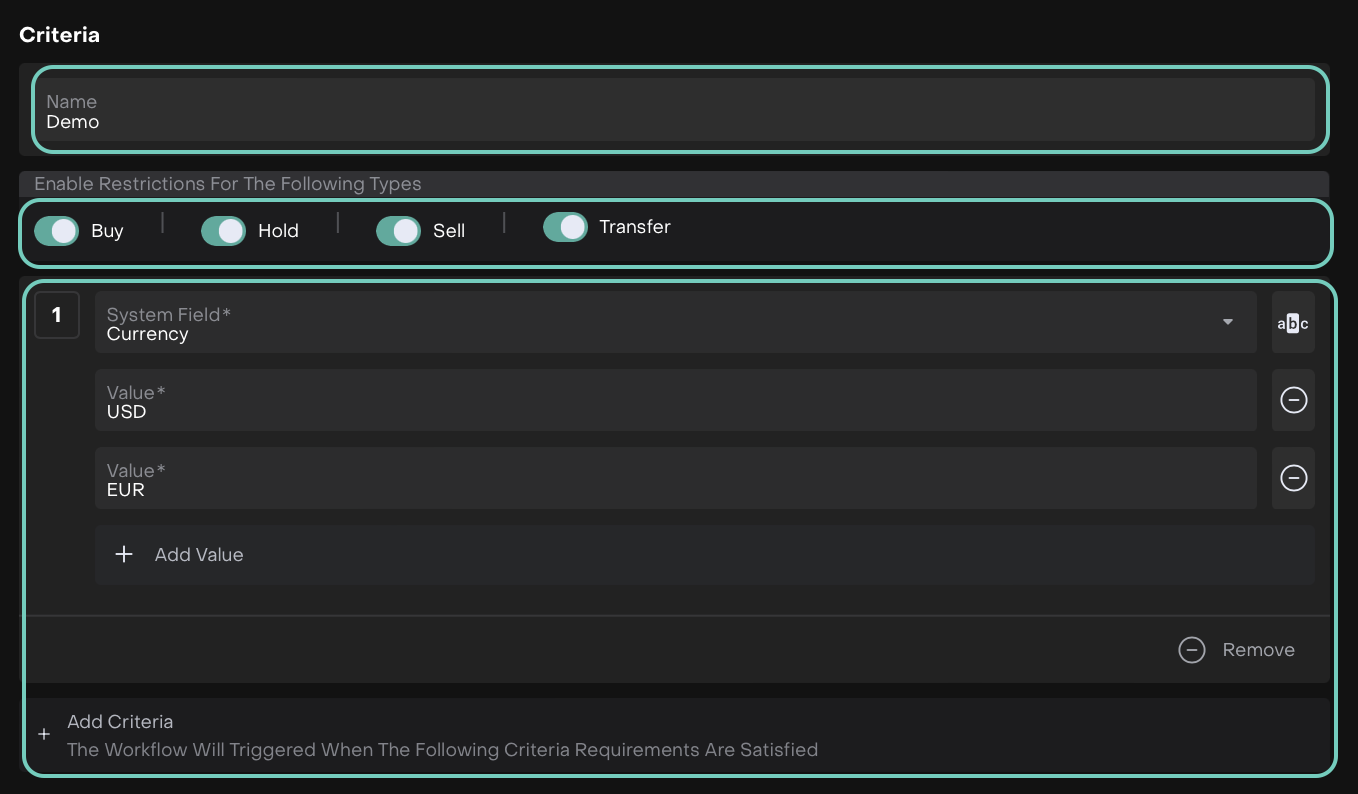
Task: Remove the USD value with its minus icon
Action: coord(1293,400)
